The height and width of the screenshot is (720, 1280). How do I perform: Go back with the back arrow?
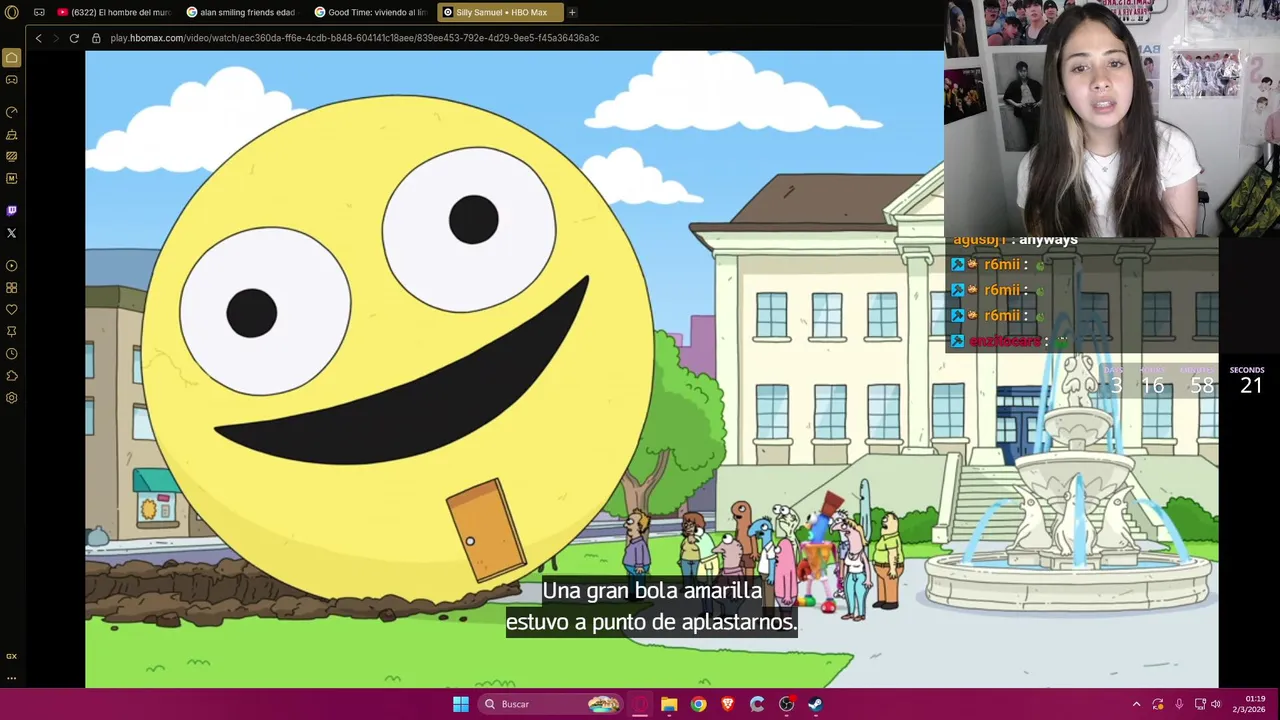tap(38, 38)
